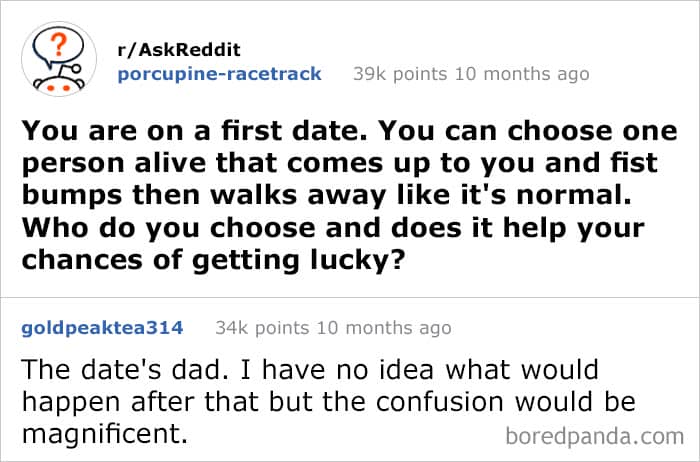
Task: Open porcupine-racetrack's user profile
Action: (x=219, y=74)
